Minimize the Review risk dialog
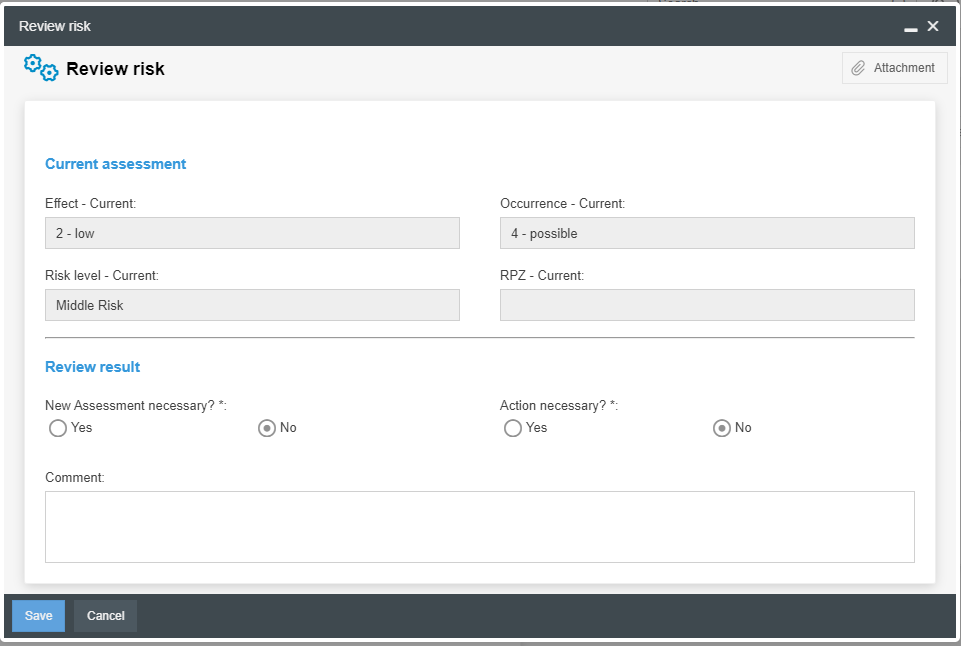Screen dimensions: 961x646 [x=910, y=27]
